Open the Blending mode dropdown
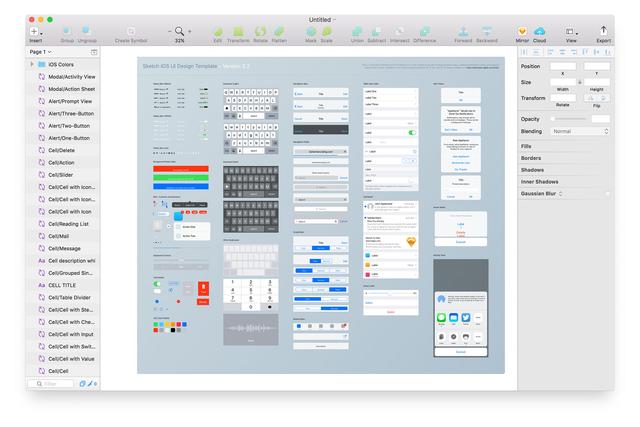Viewport: 640px width, 427px height. click(579, 131)
